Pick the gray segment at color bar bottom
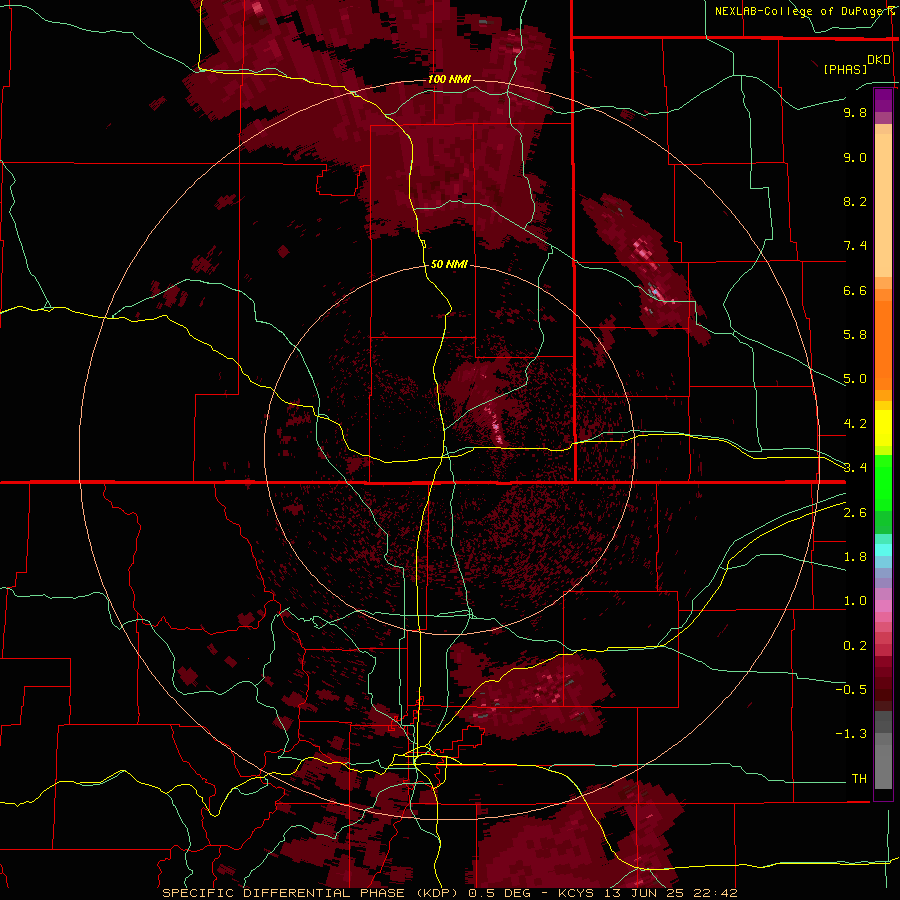 click(883, 763)
